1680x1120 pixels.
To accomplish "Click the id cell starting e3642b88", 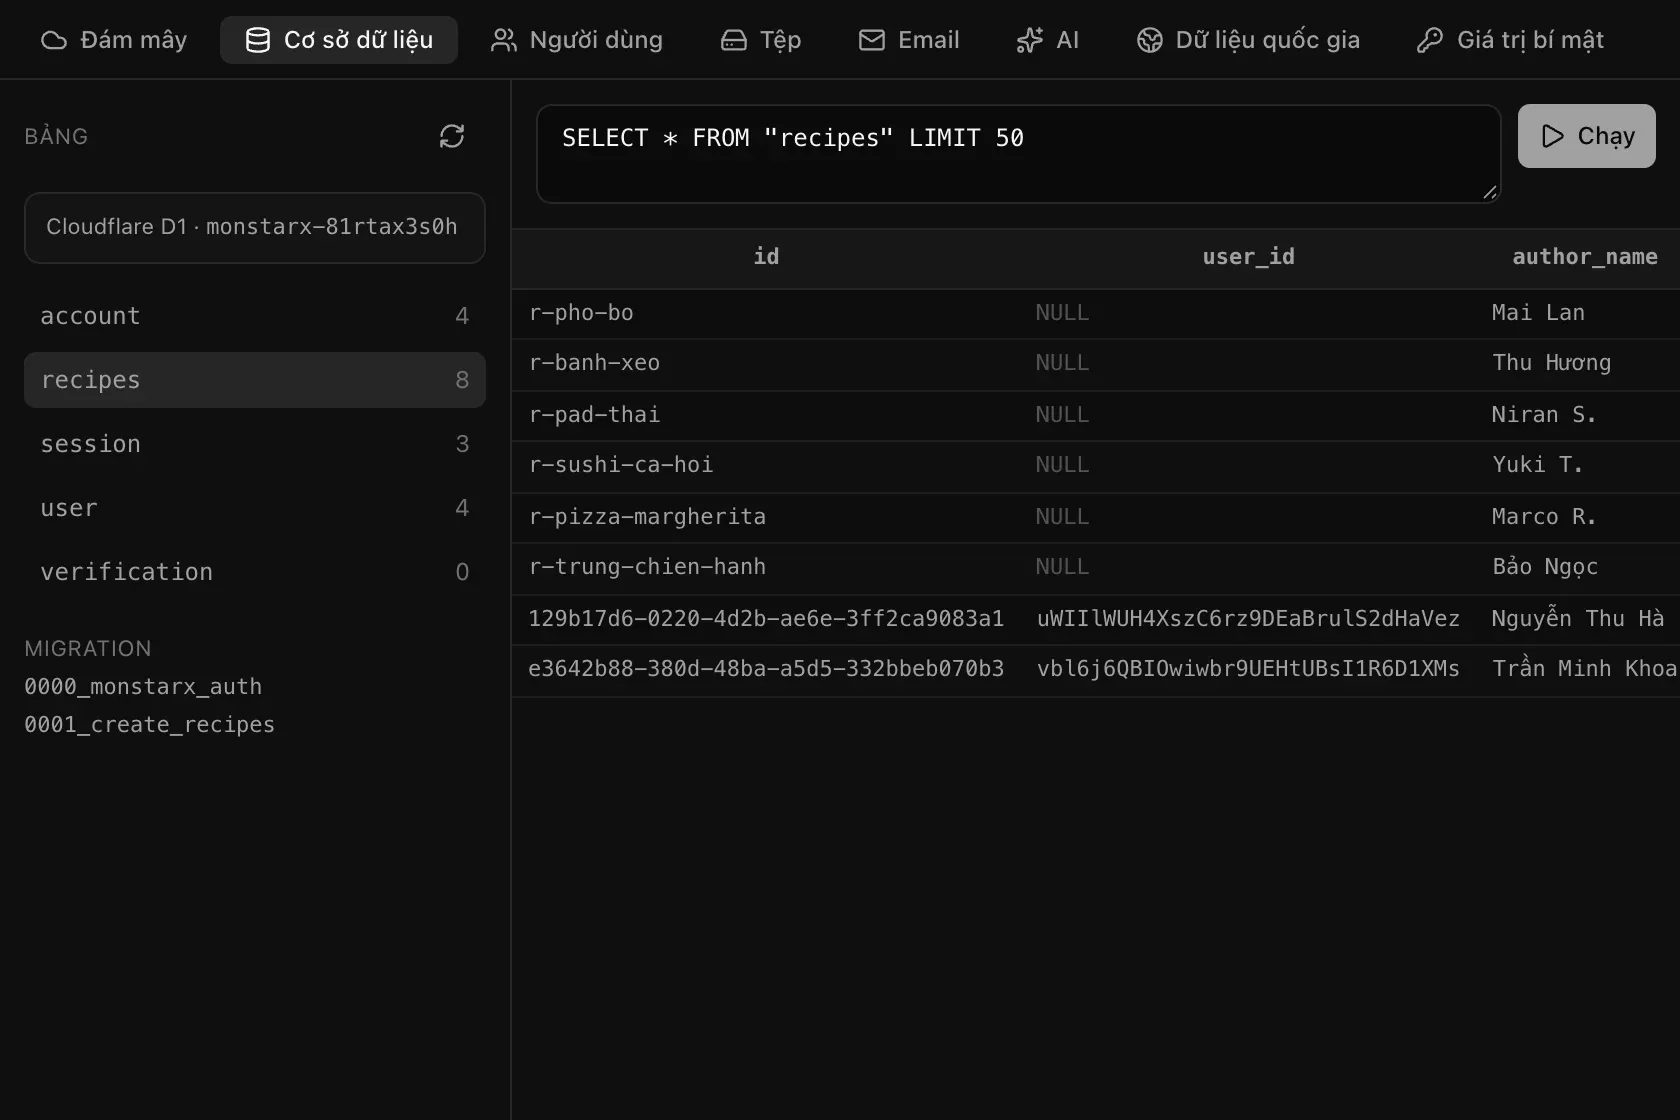I will coord(766,669).
